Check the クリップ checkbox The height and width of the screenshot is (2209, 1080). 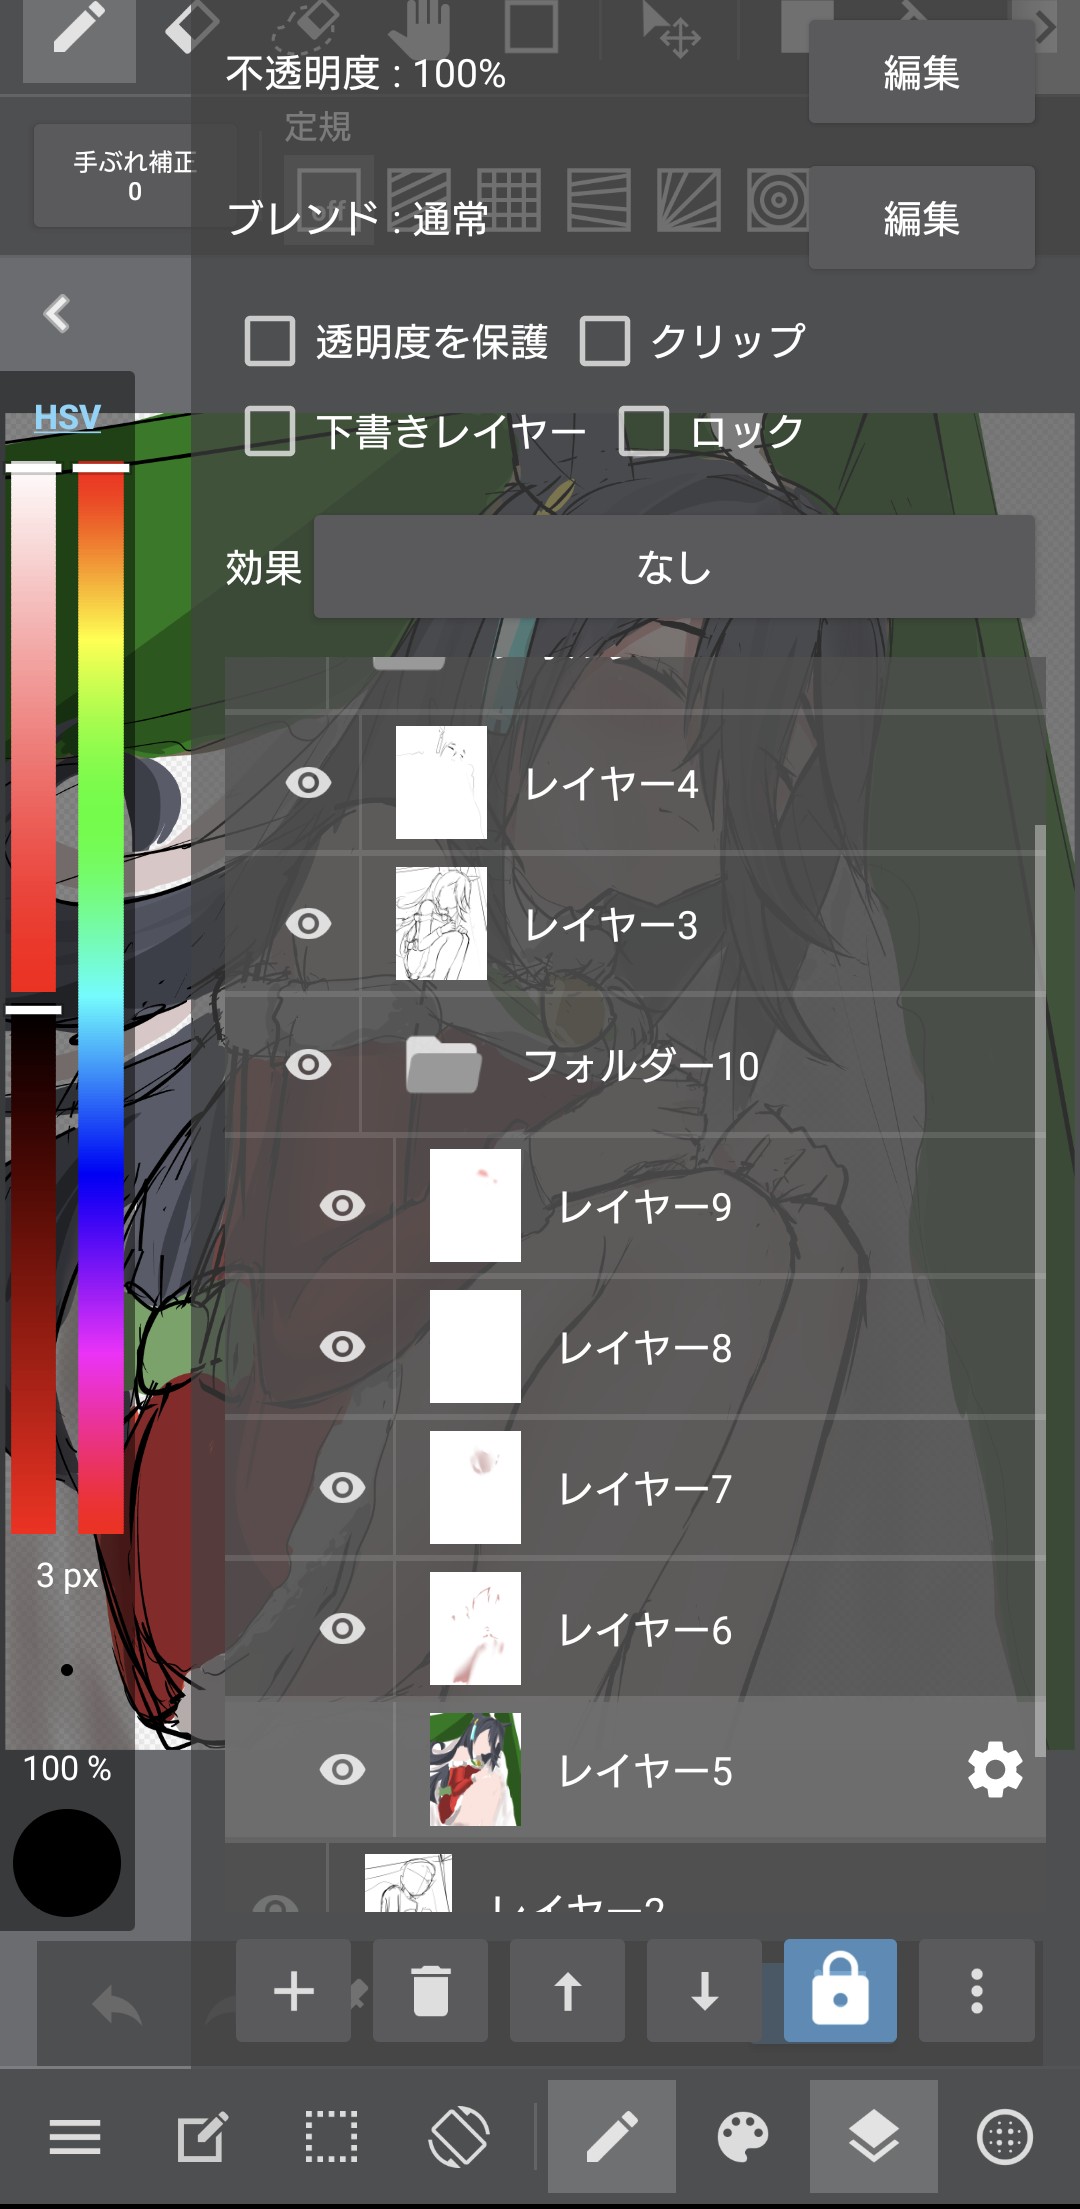click(x=605, y=341)
